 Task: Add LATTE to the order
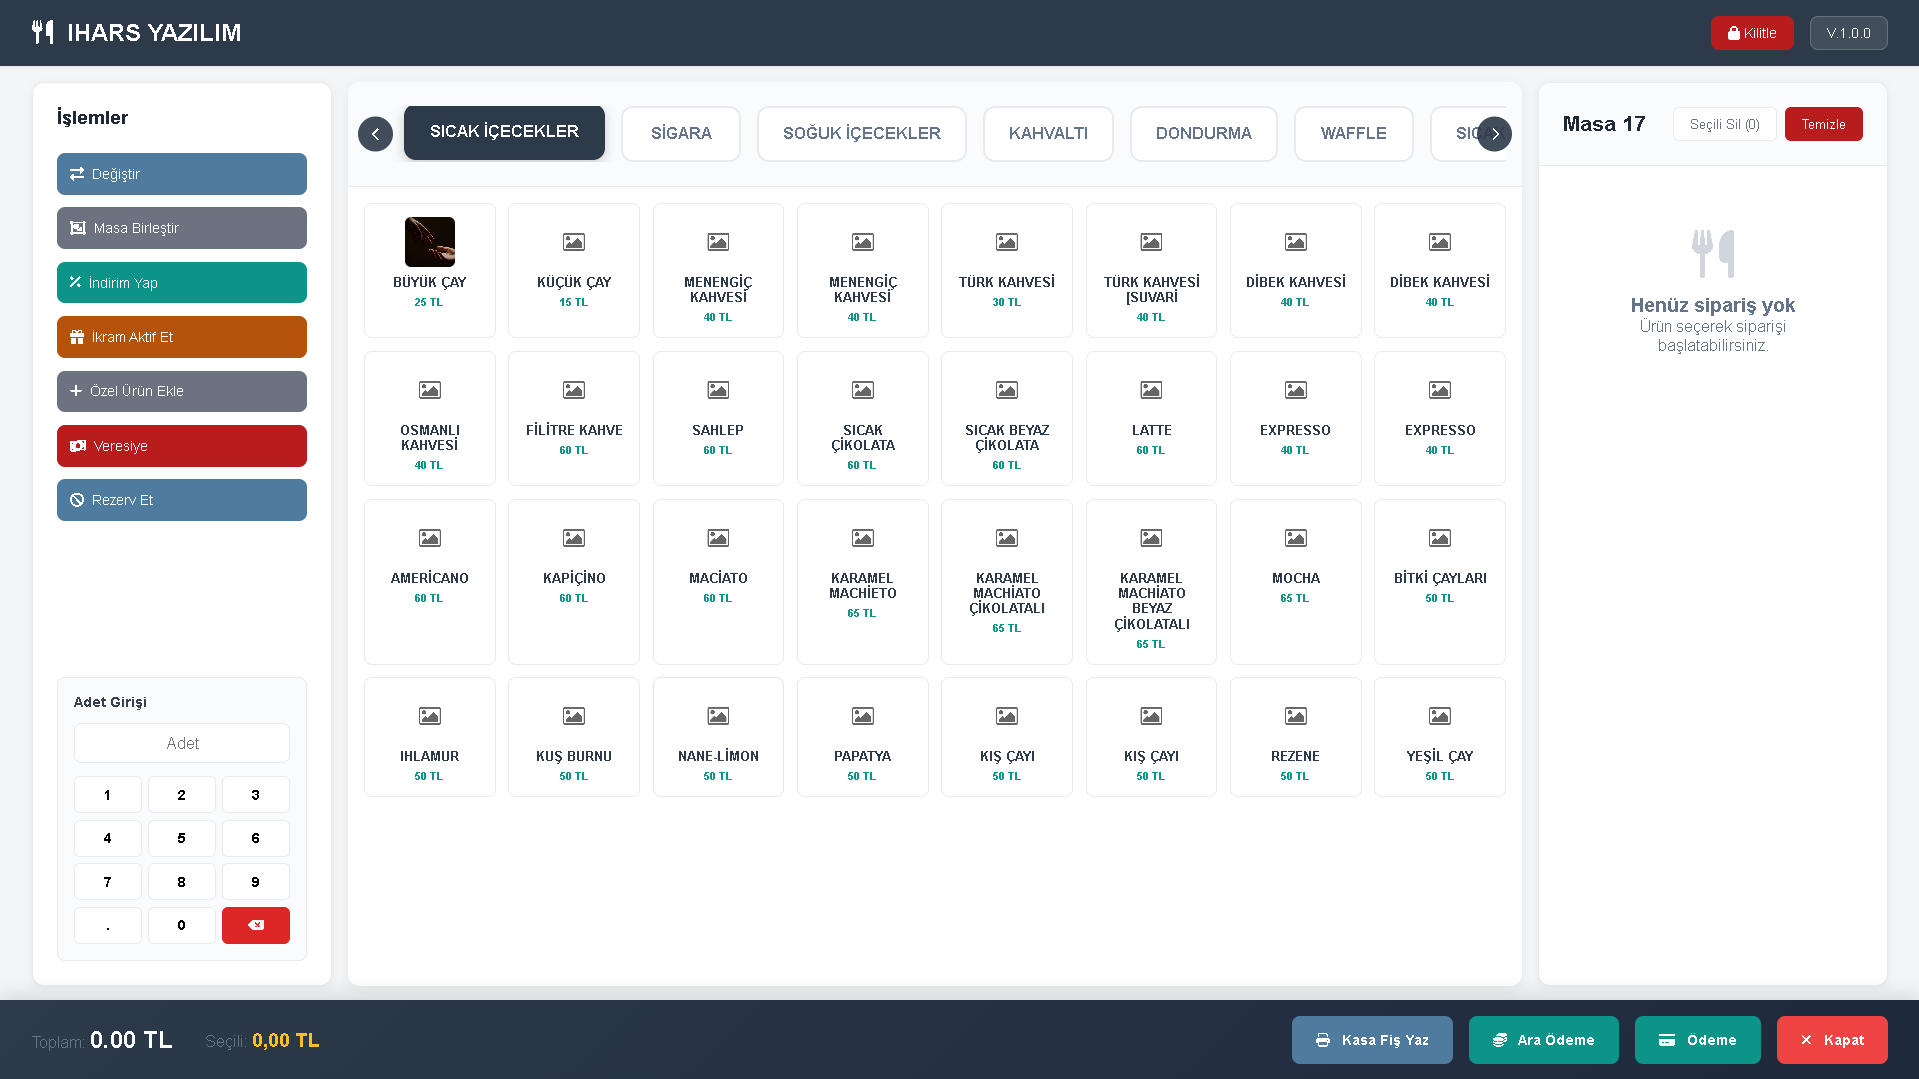click(1150, 418)
